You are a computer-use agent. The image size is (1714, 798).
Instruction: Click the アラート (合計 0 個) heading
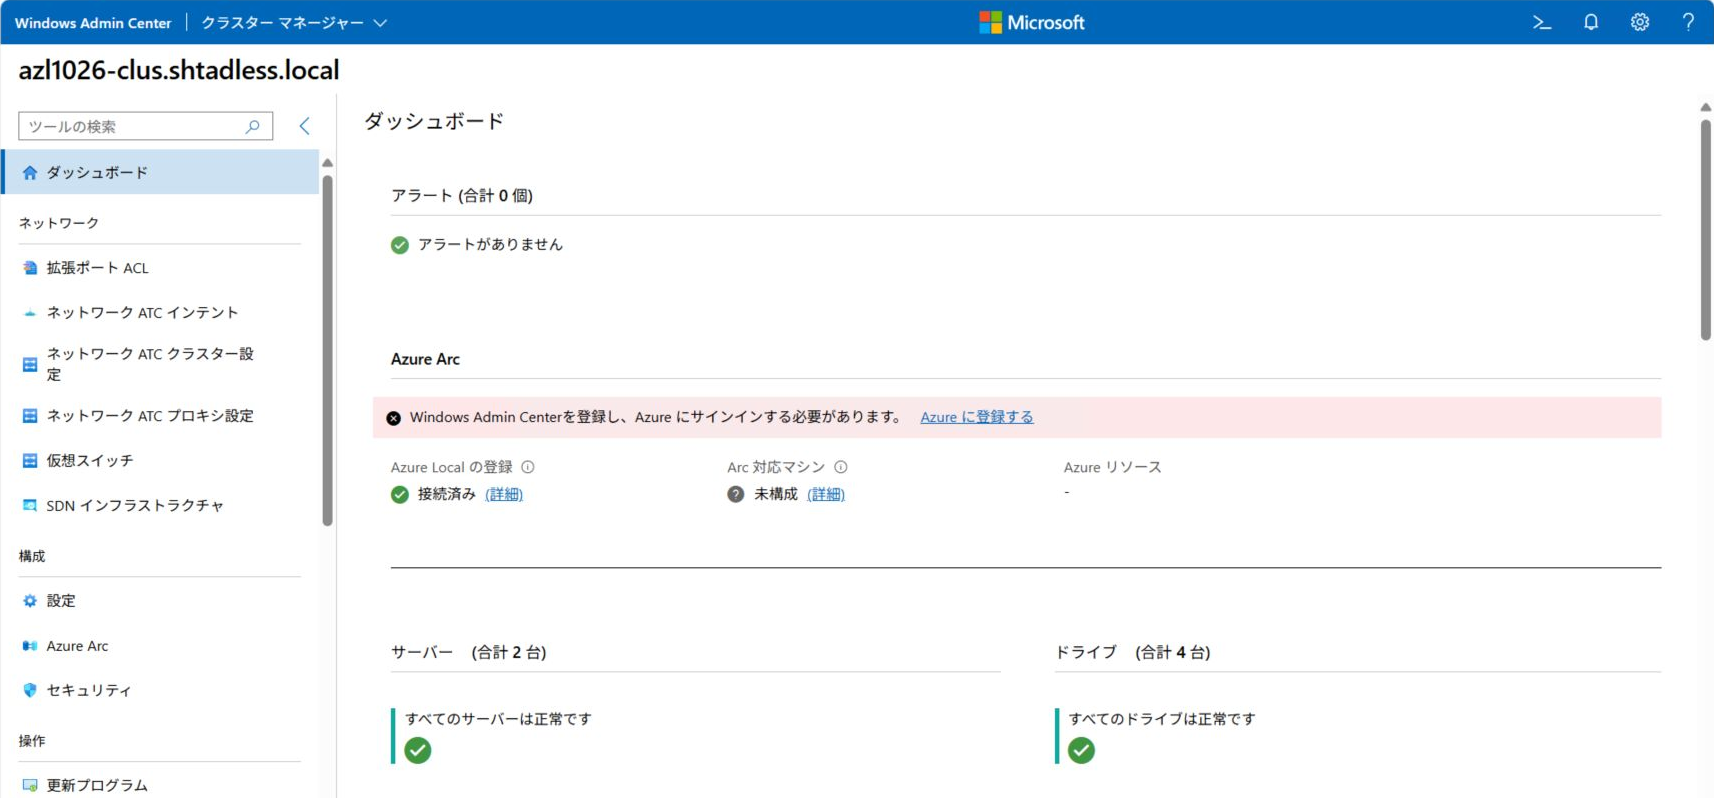[462, 196]
